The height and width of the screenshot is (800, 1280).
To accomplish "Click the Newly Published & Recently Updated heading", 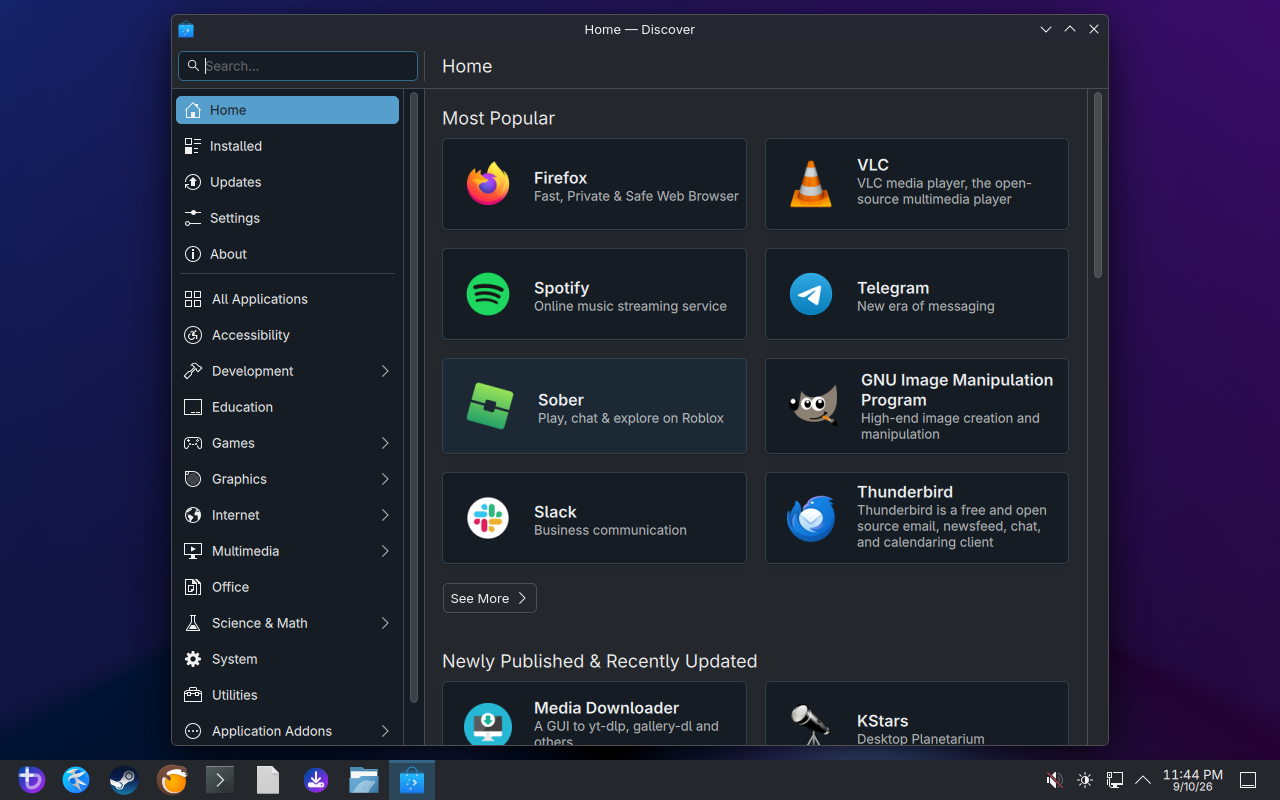I will click(x=600, y=661).
